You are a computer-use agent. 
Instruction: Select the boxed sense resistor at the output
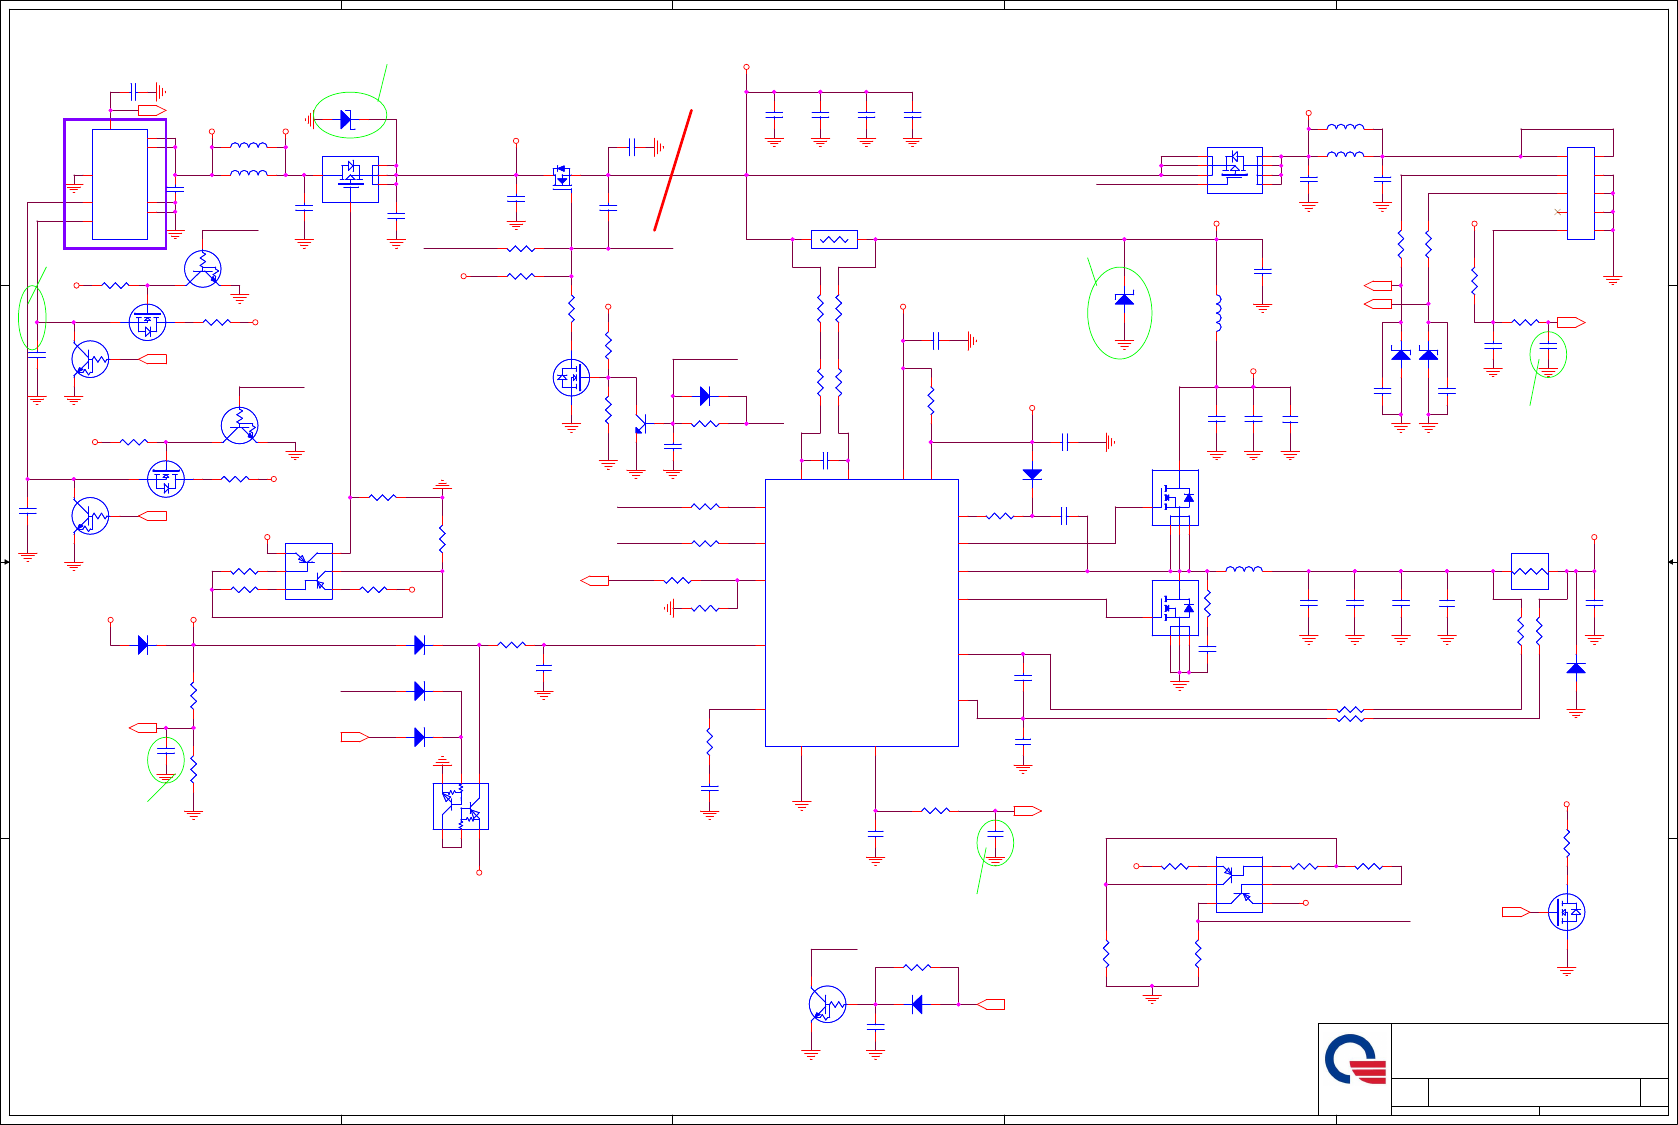[x=1530, y=572]
